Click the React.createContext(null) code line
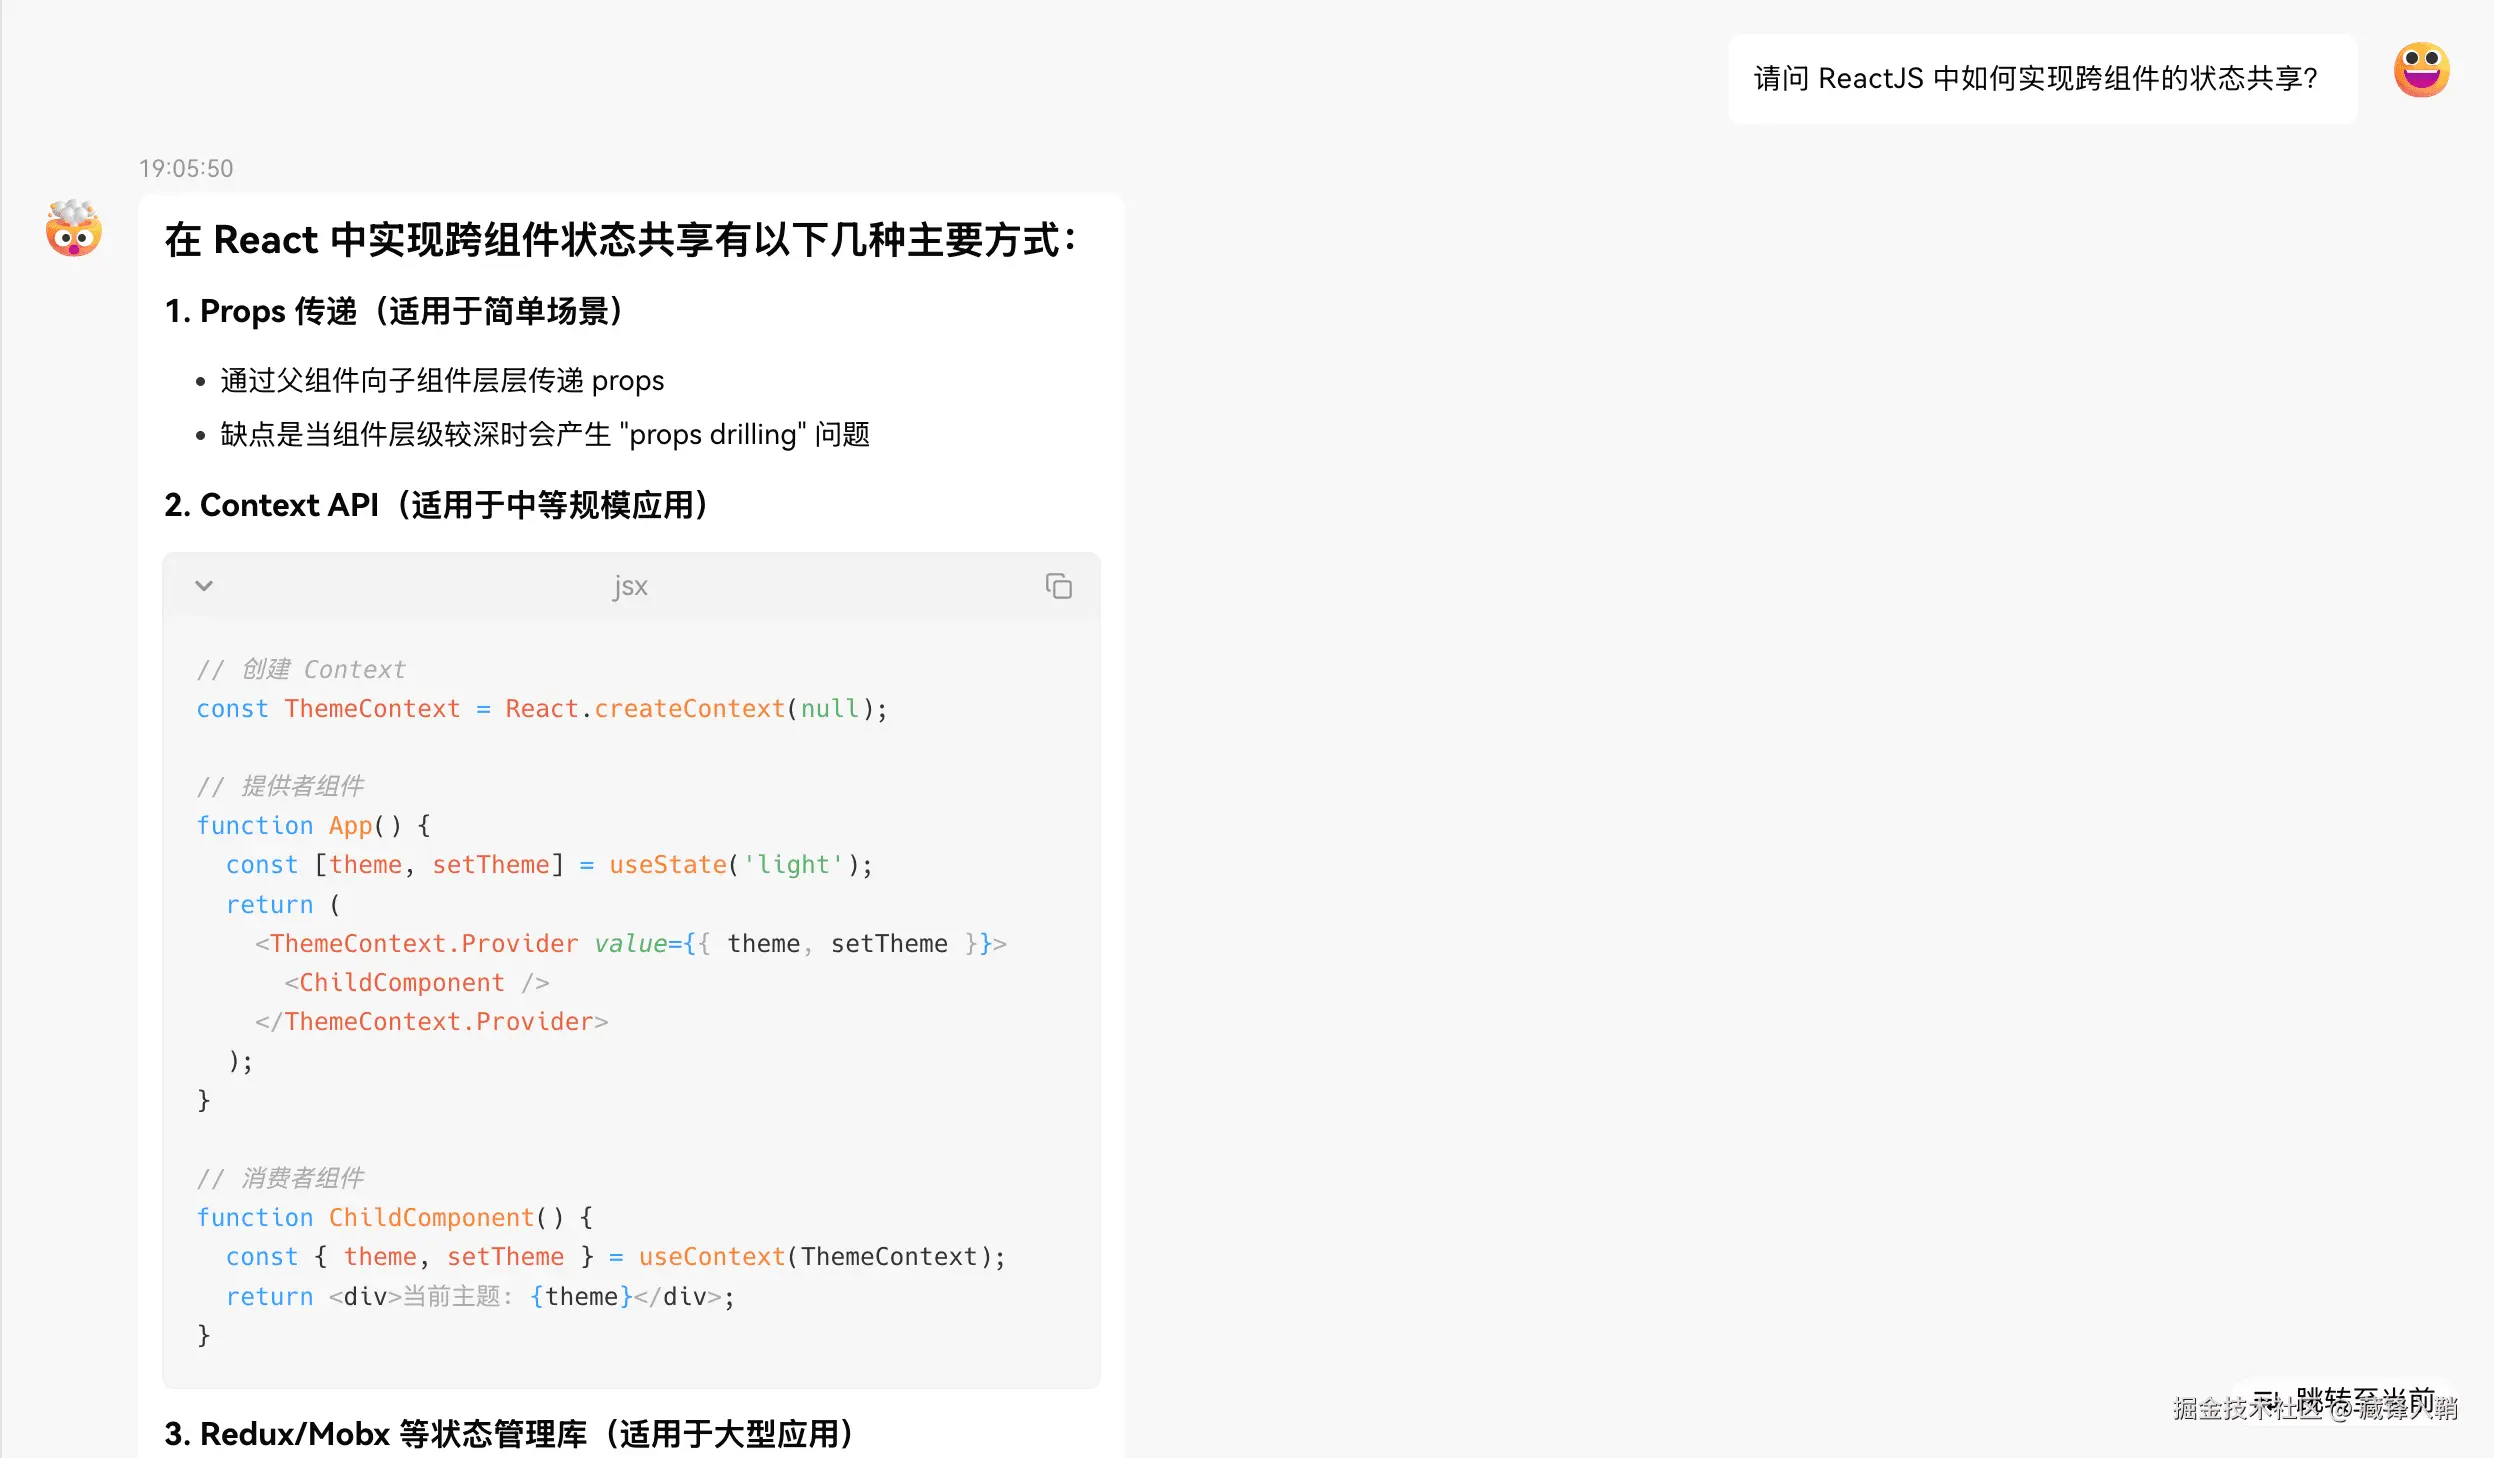This screenshot has width=2494, height=1458. tap(541, 709)
